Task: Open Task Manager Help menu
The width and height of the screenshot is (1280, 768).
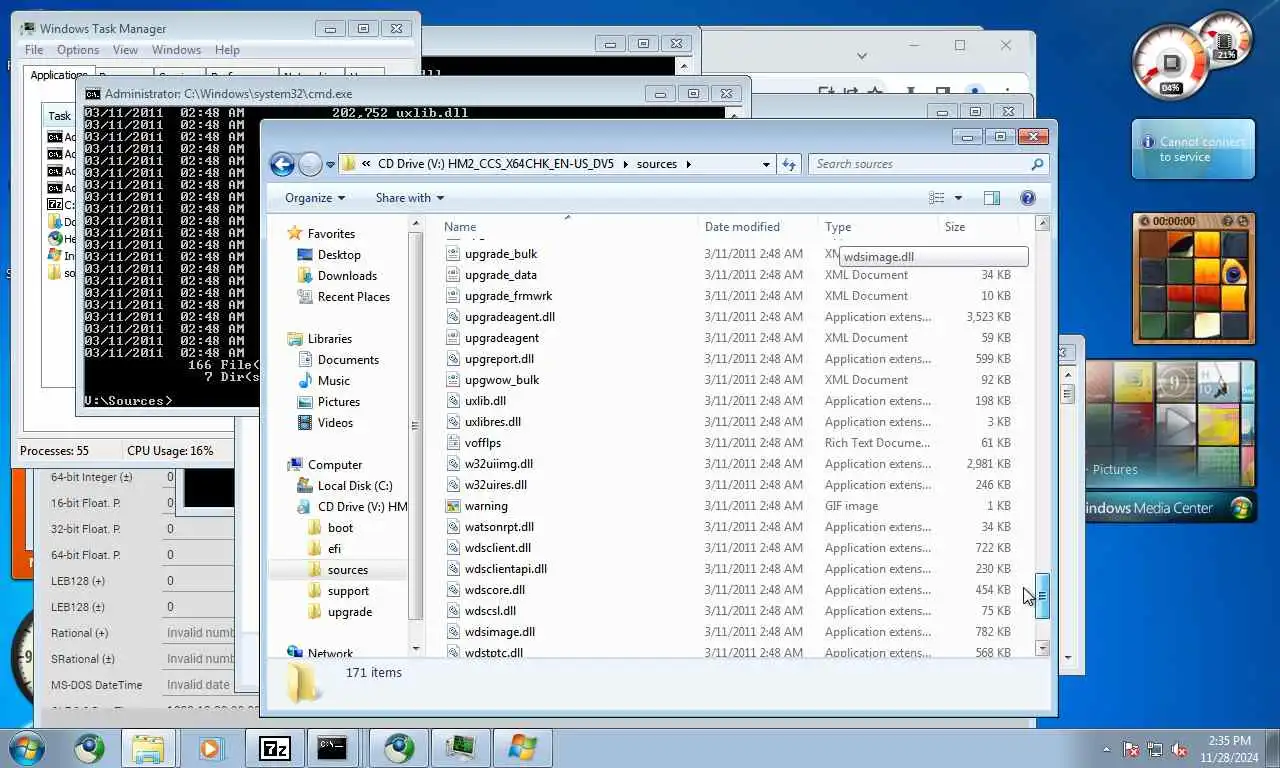Action: [227, 50]
